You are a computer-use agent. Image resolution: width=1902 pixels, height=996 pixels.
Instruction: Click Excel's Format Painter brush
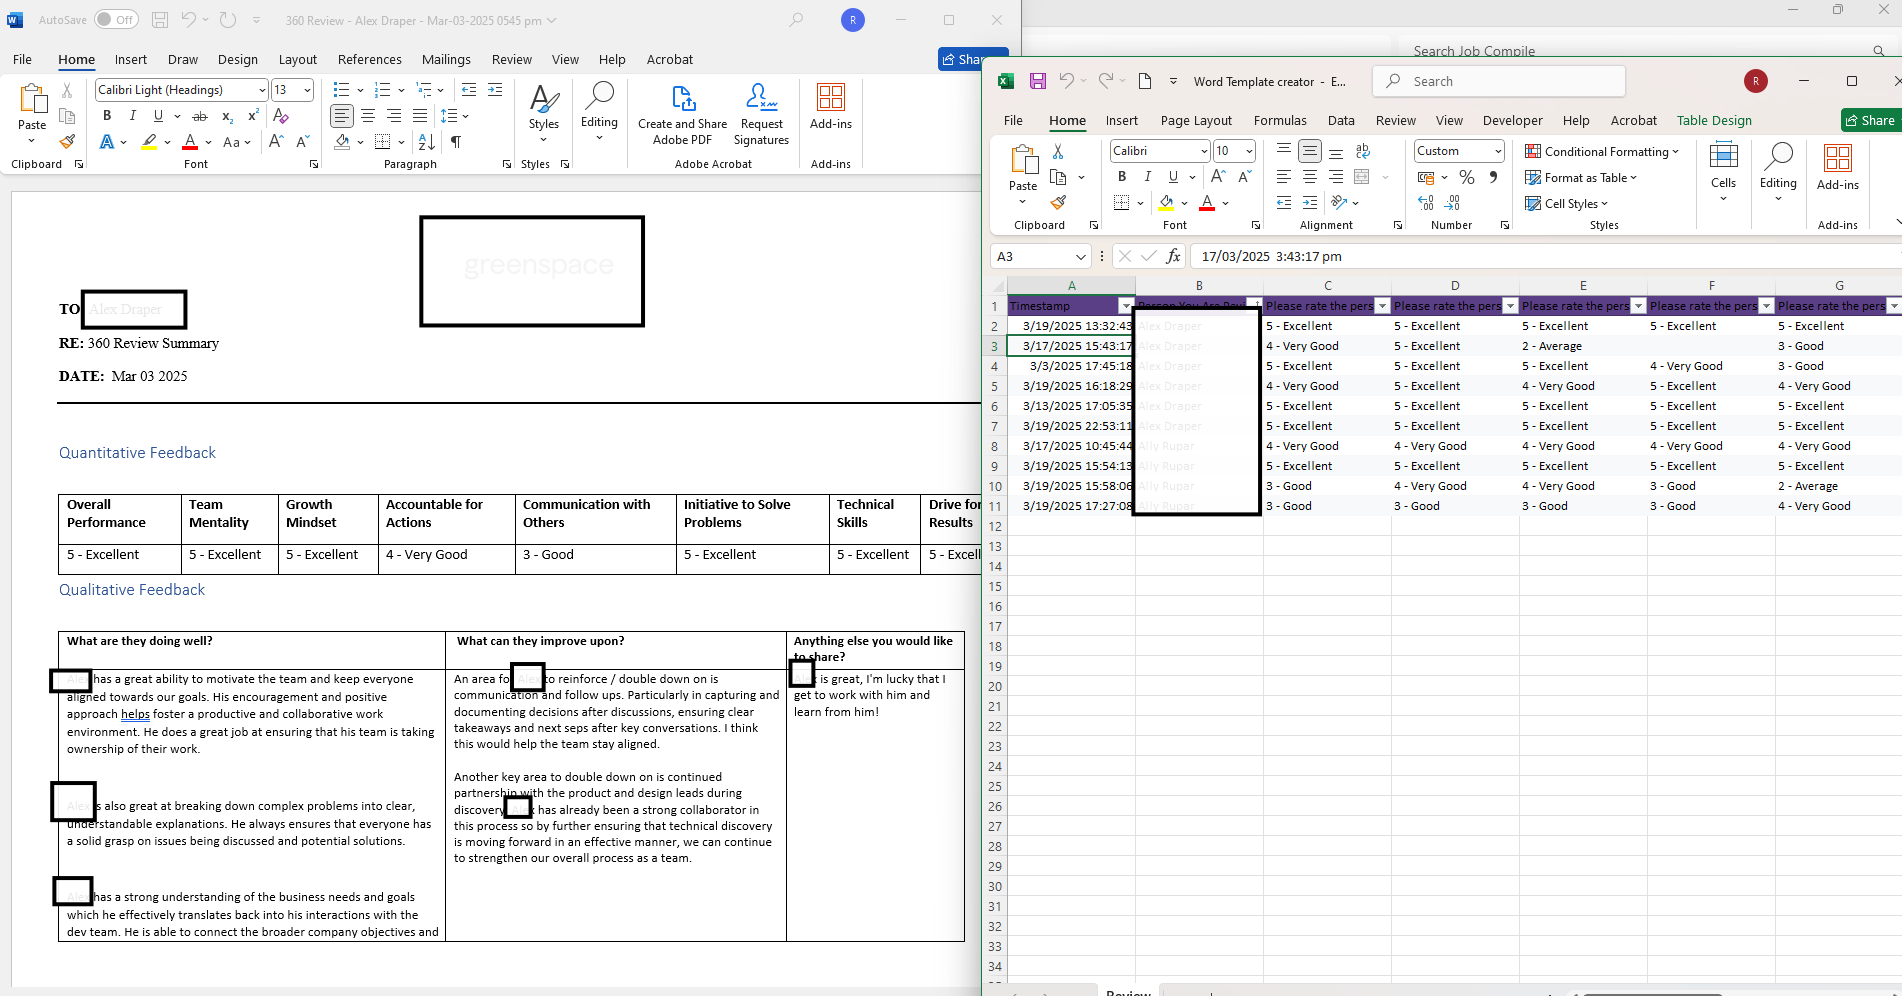(x=1058, y=203)
